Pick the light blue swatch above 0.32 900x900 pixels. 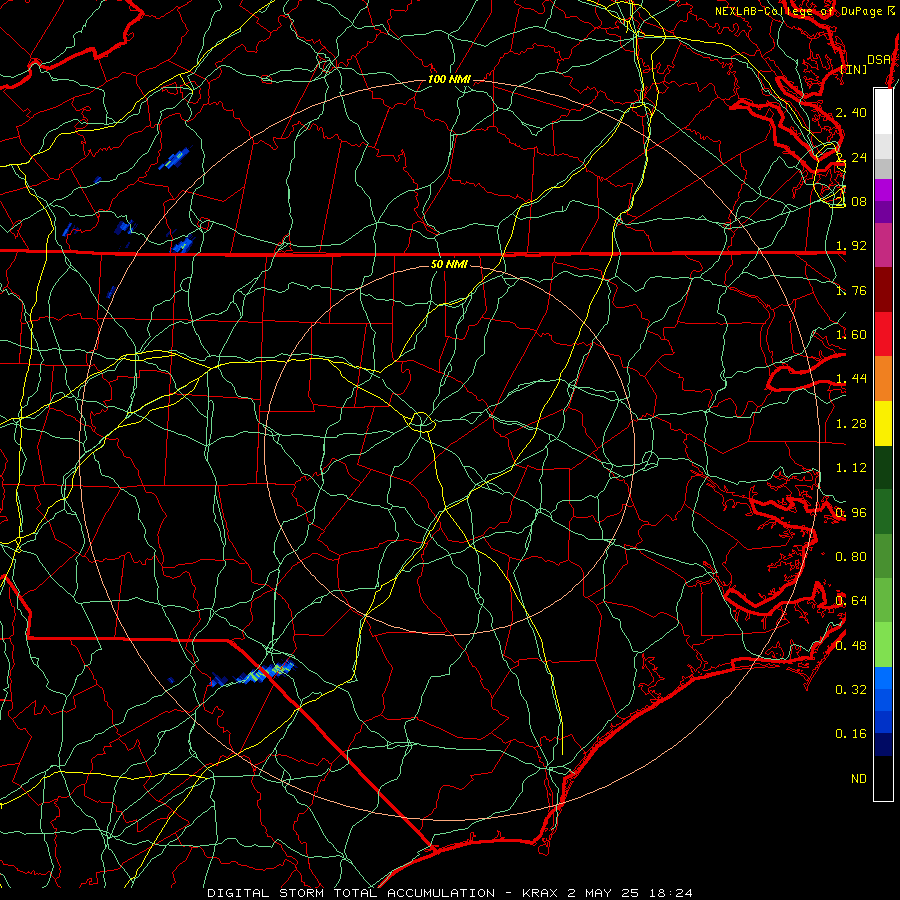click(883, 678)
